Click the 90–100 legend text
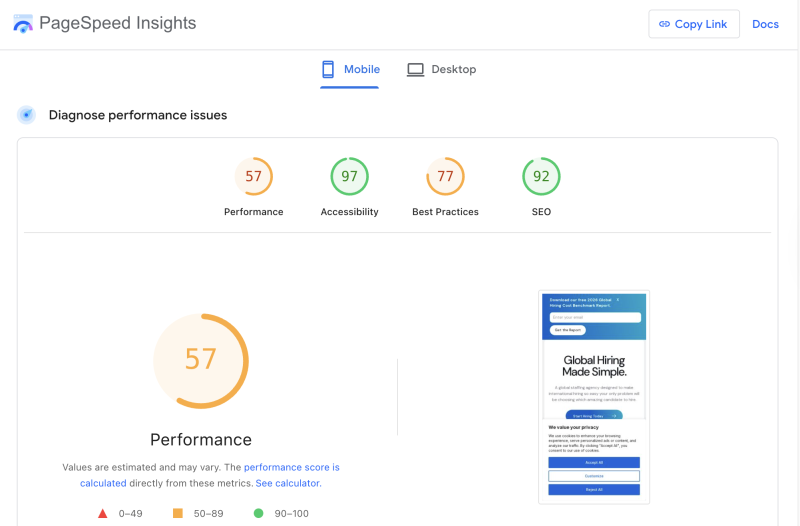This screenshot has width=800, height=526. pyautogui.click(x=292, y=514)
